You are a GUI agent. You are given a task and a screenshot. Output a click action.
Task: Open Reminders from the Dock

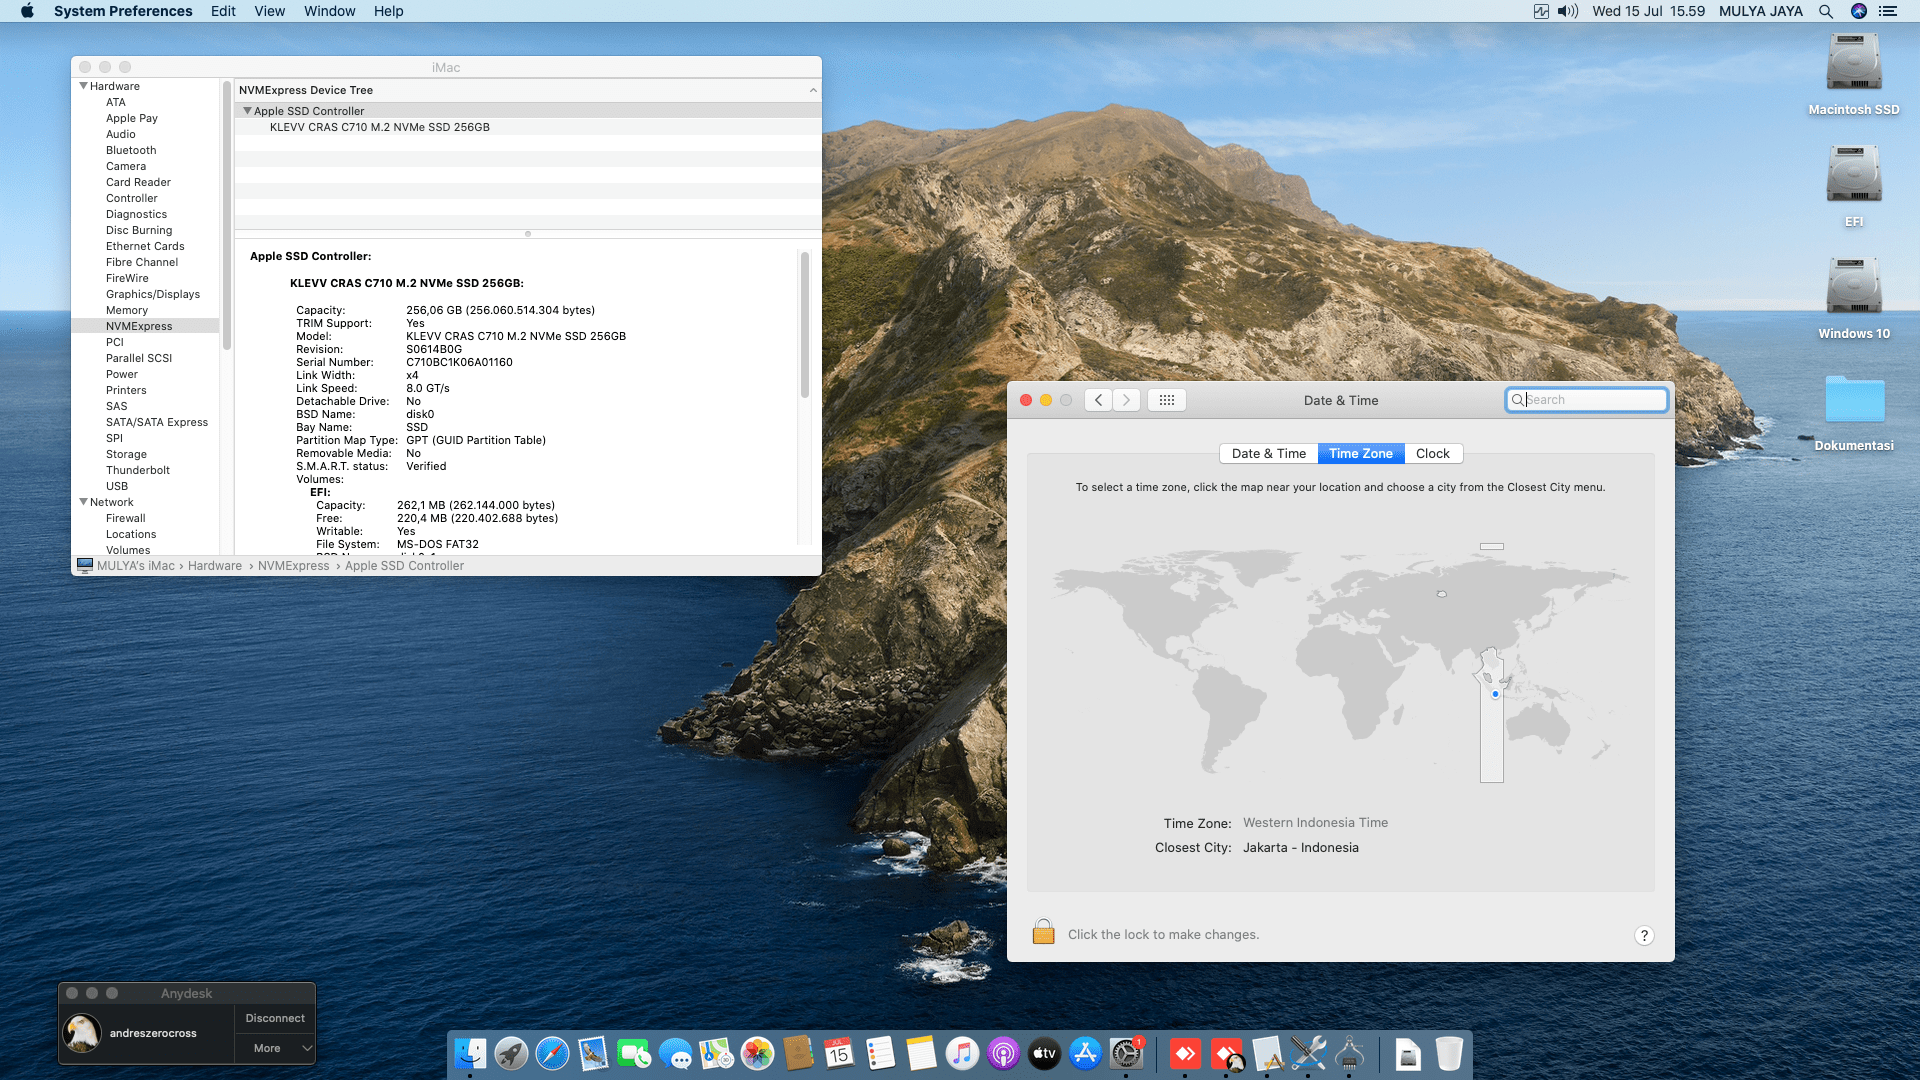pos(880,1053)
